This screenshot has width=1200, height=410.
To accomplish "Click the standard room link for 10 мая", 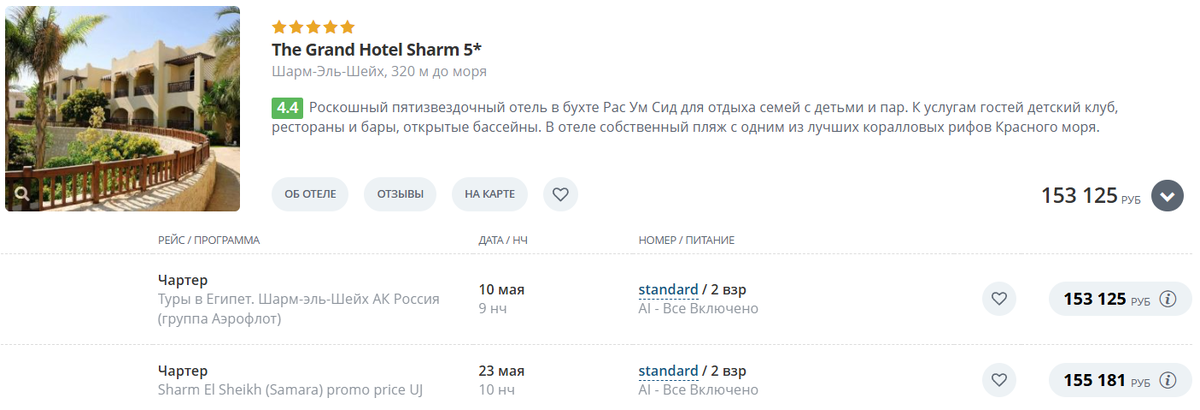I will (668, 290).
